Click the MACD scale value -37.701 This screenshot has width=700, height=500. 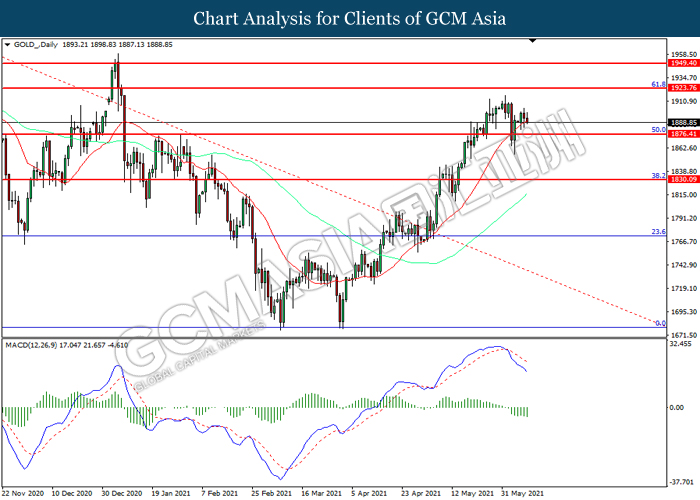click(x=682, y=482)
